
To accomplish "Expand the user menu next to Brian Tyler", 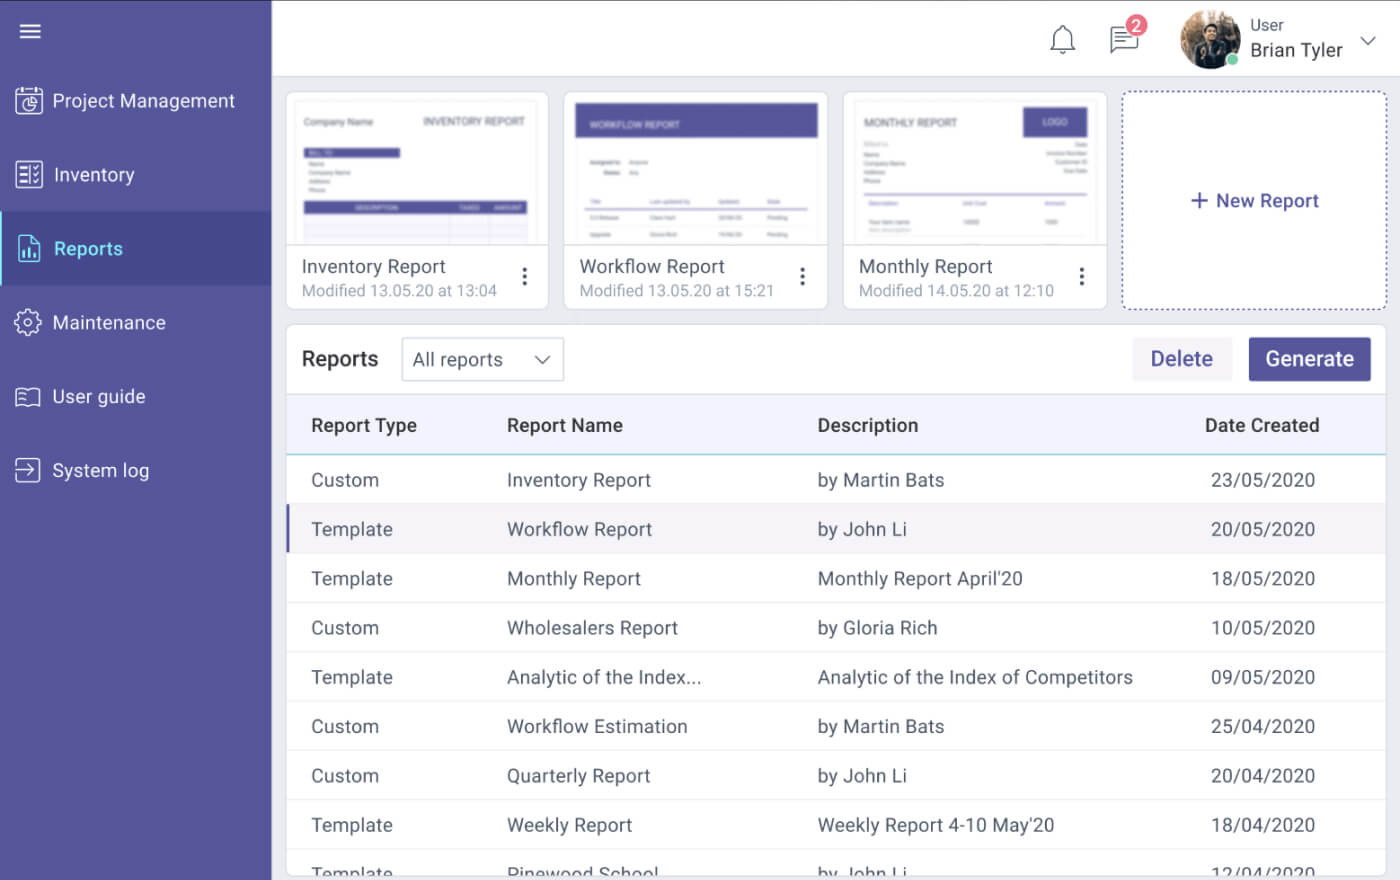I will coord(1368,43).
